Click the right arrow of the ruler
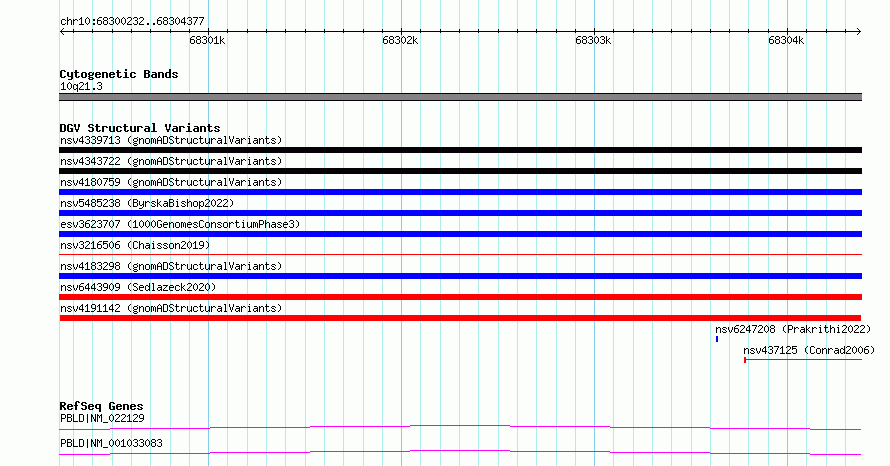 tap(859, 32)
